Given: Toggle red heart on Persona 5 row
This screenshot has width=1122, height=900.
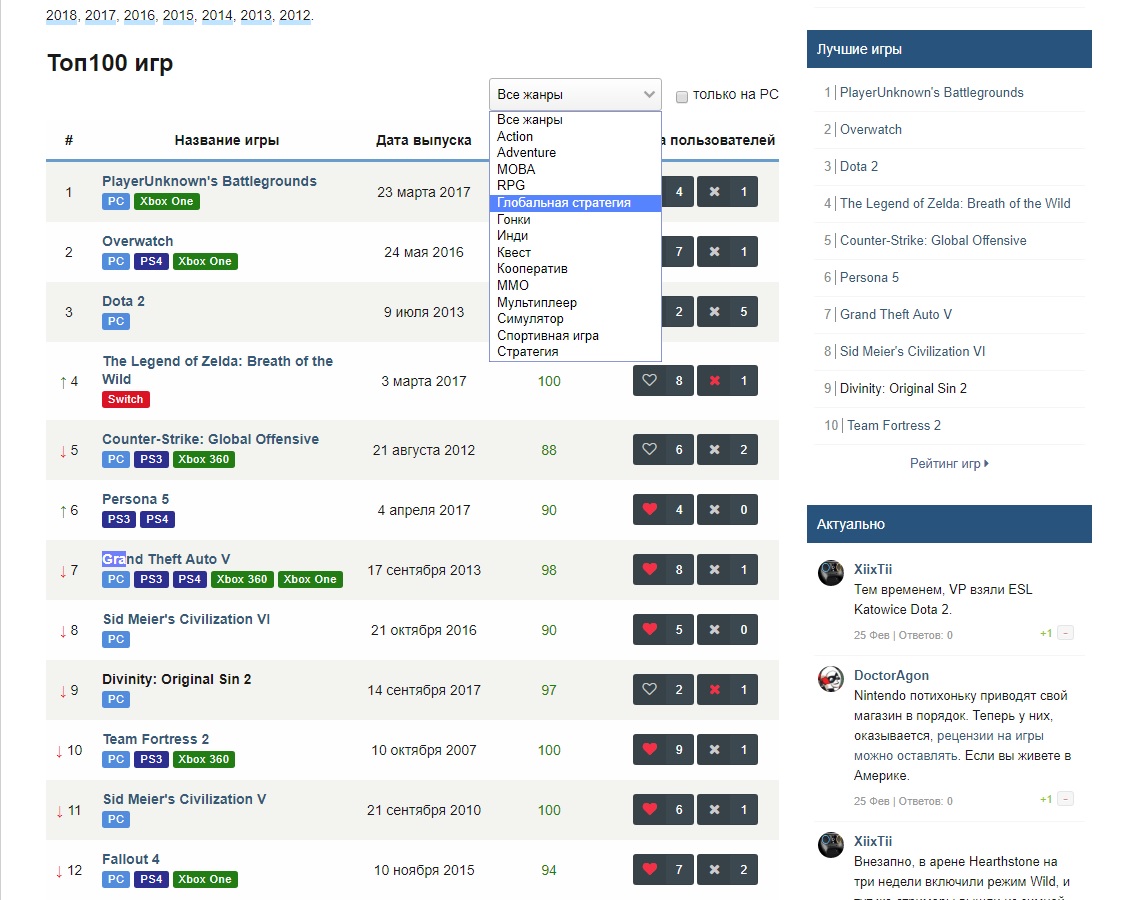Looking at the screenshot, I should pyautogui.click(x=649, y=509).
